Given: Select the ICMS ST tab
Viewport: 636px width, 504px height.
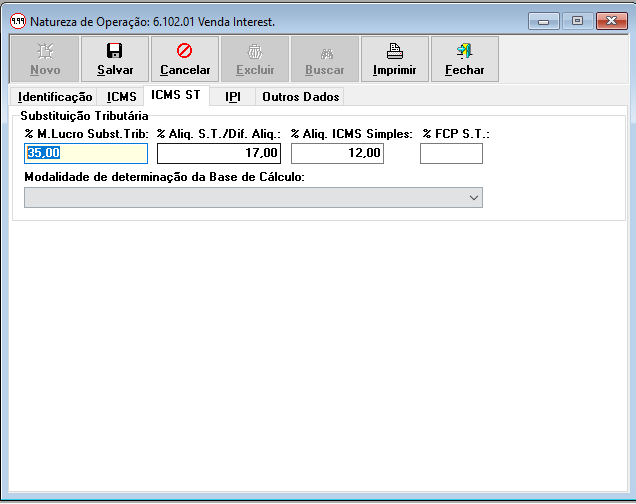Looking at the screenshot, I should (175, 96).
